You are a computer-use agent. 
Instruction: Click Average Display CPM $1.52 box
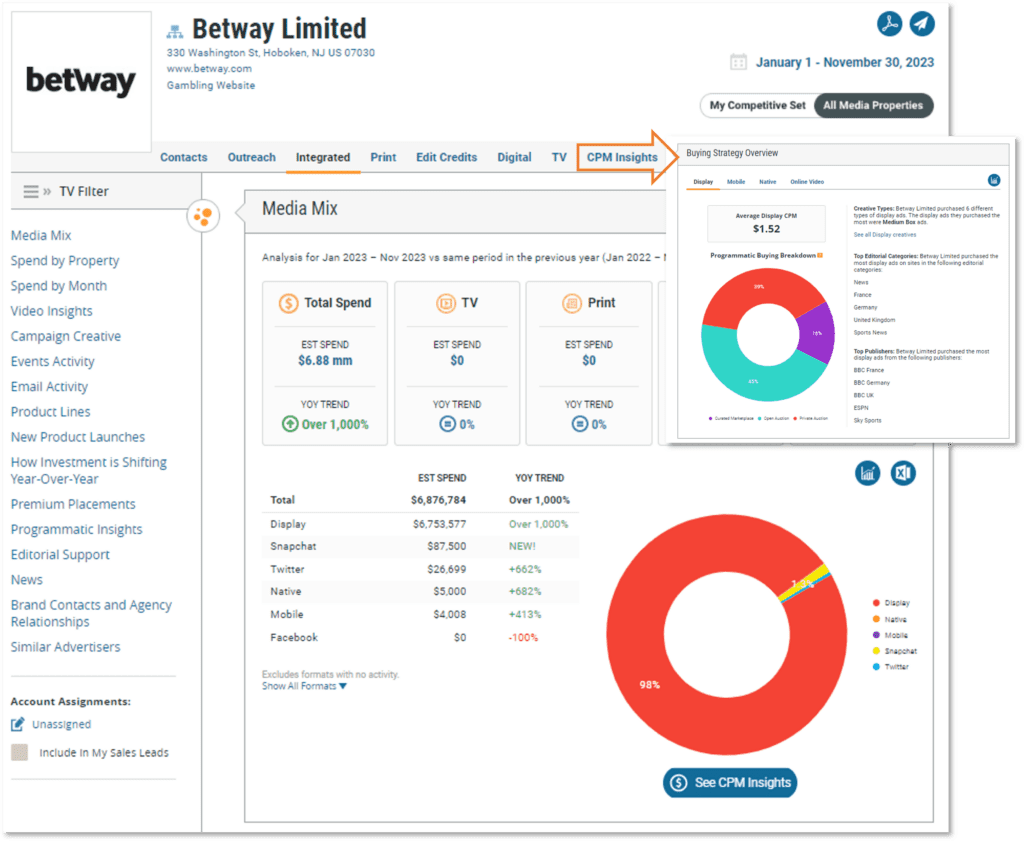[x=766, y=223]
